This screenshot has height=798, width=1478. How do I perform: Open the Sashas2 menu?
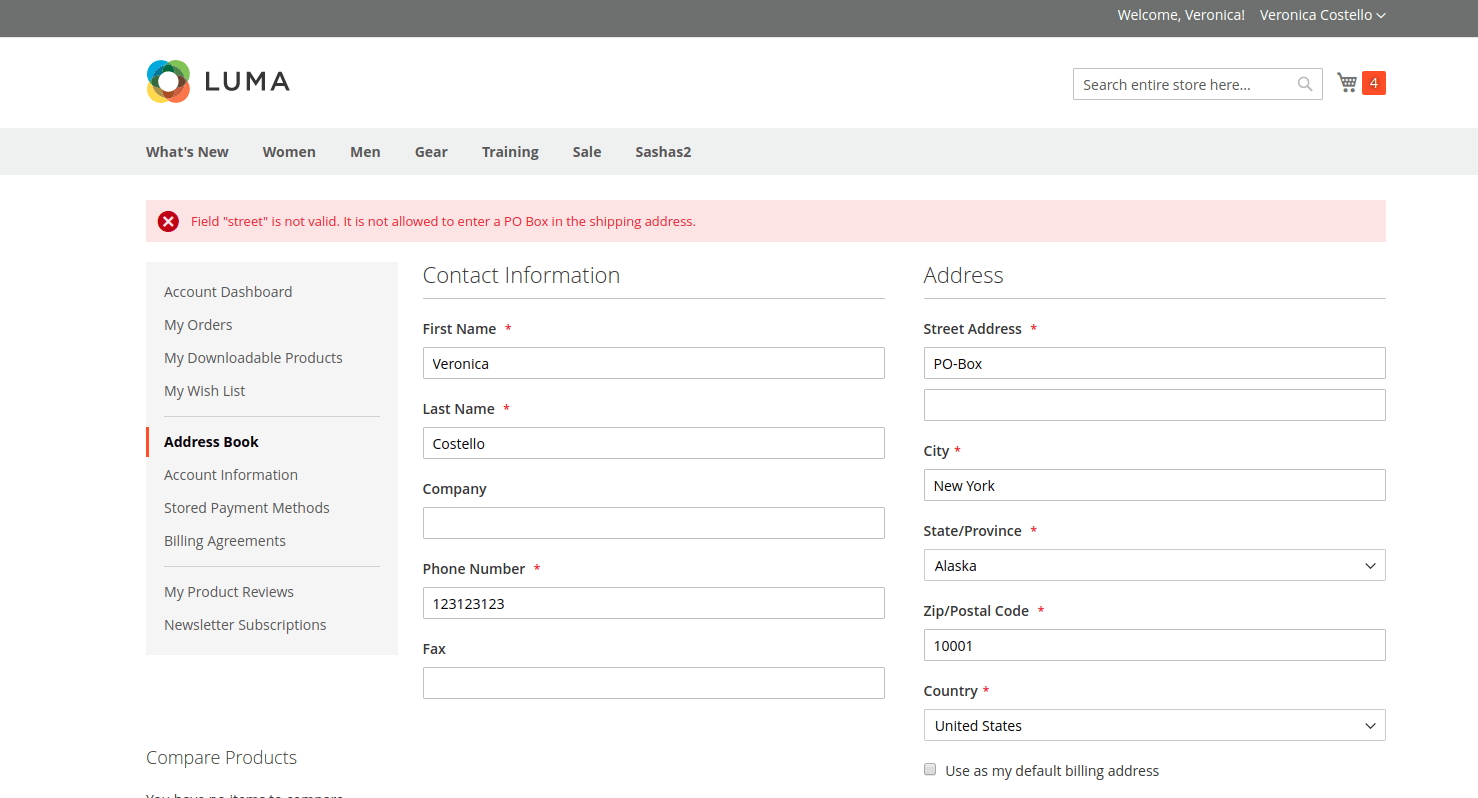pyautogui.click(x=663, y=152)
